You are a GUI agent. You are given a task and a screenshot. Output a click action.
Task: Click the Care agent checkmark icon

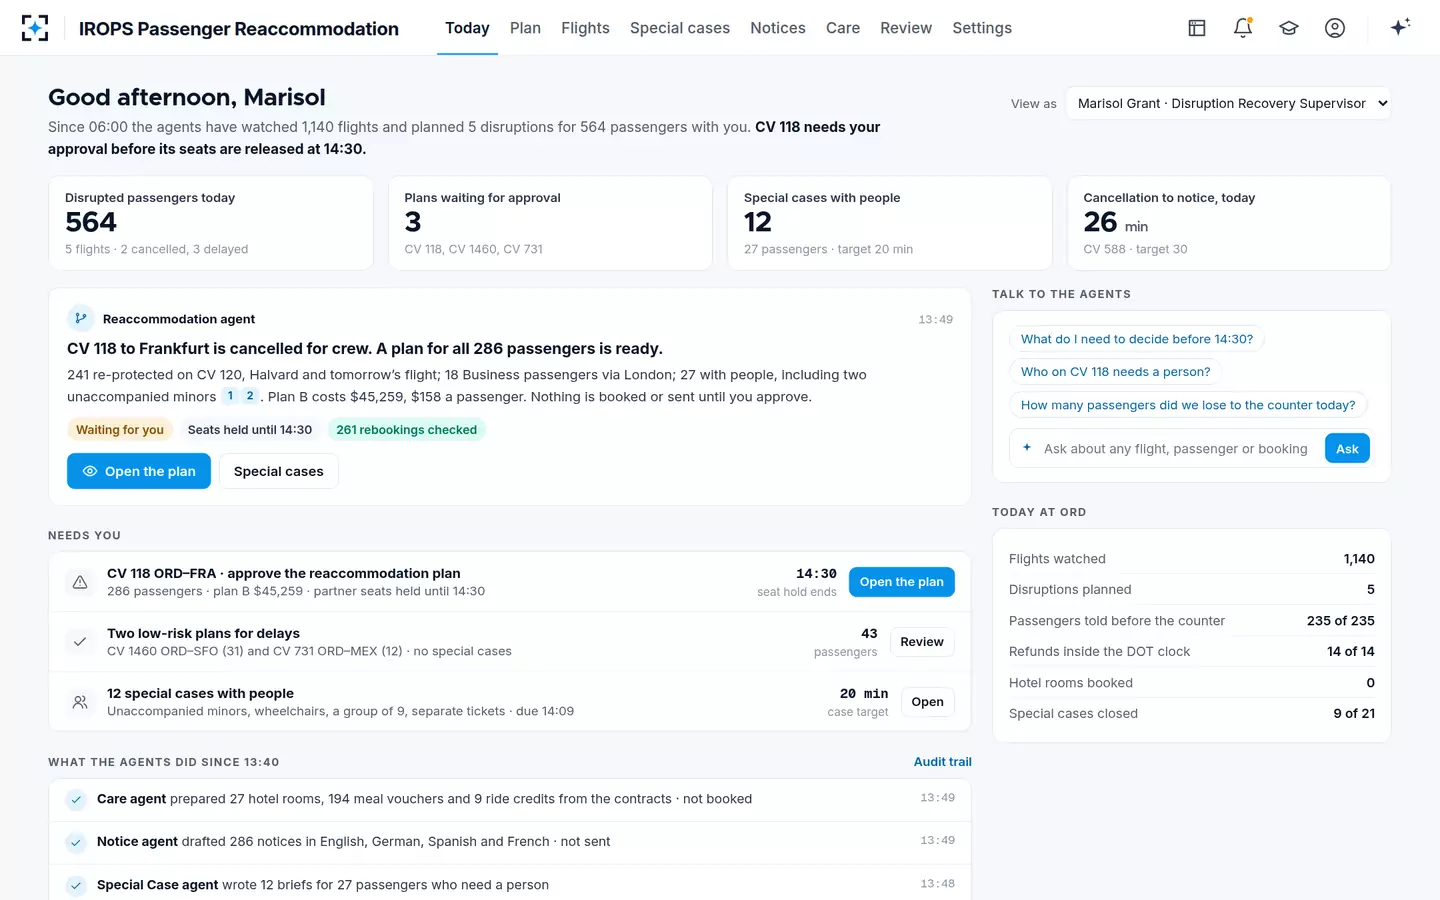pos(75,799)
